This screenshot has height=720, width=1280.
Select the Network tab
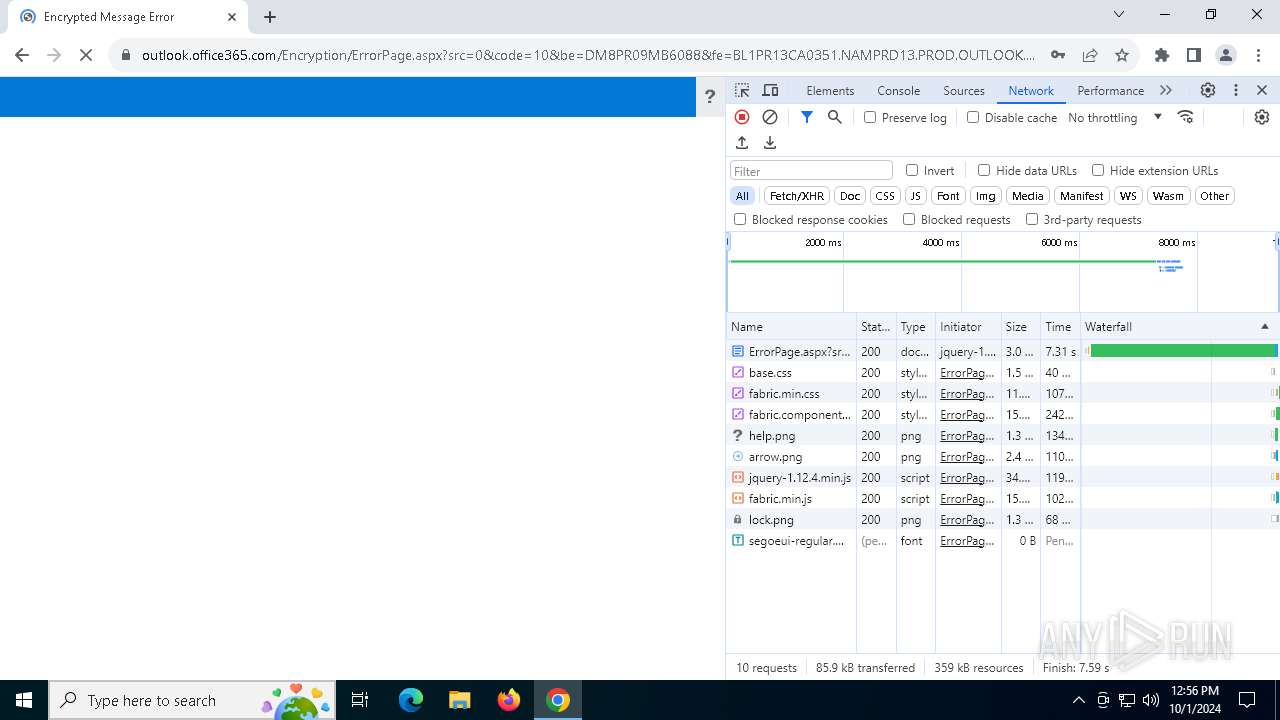click(x=1031, y=90)
